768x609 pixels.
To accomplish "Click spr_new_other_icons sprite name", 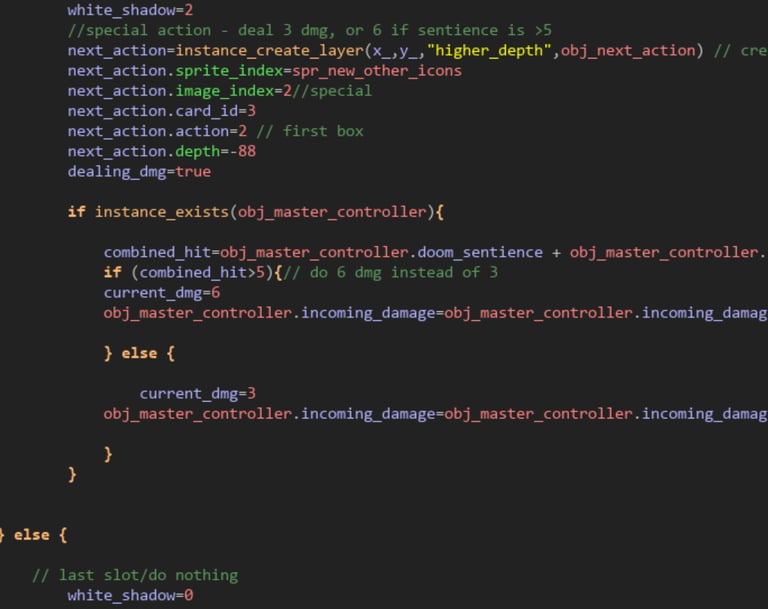I will [x=377, y=71].
